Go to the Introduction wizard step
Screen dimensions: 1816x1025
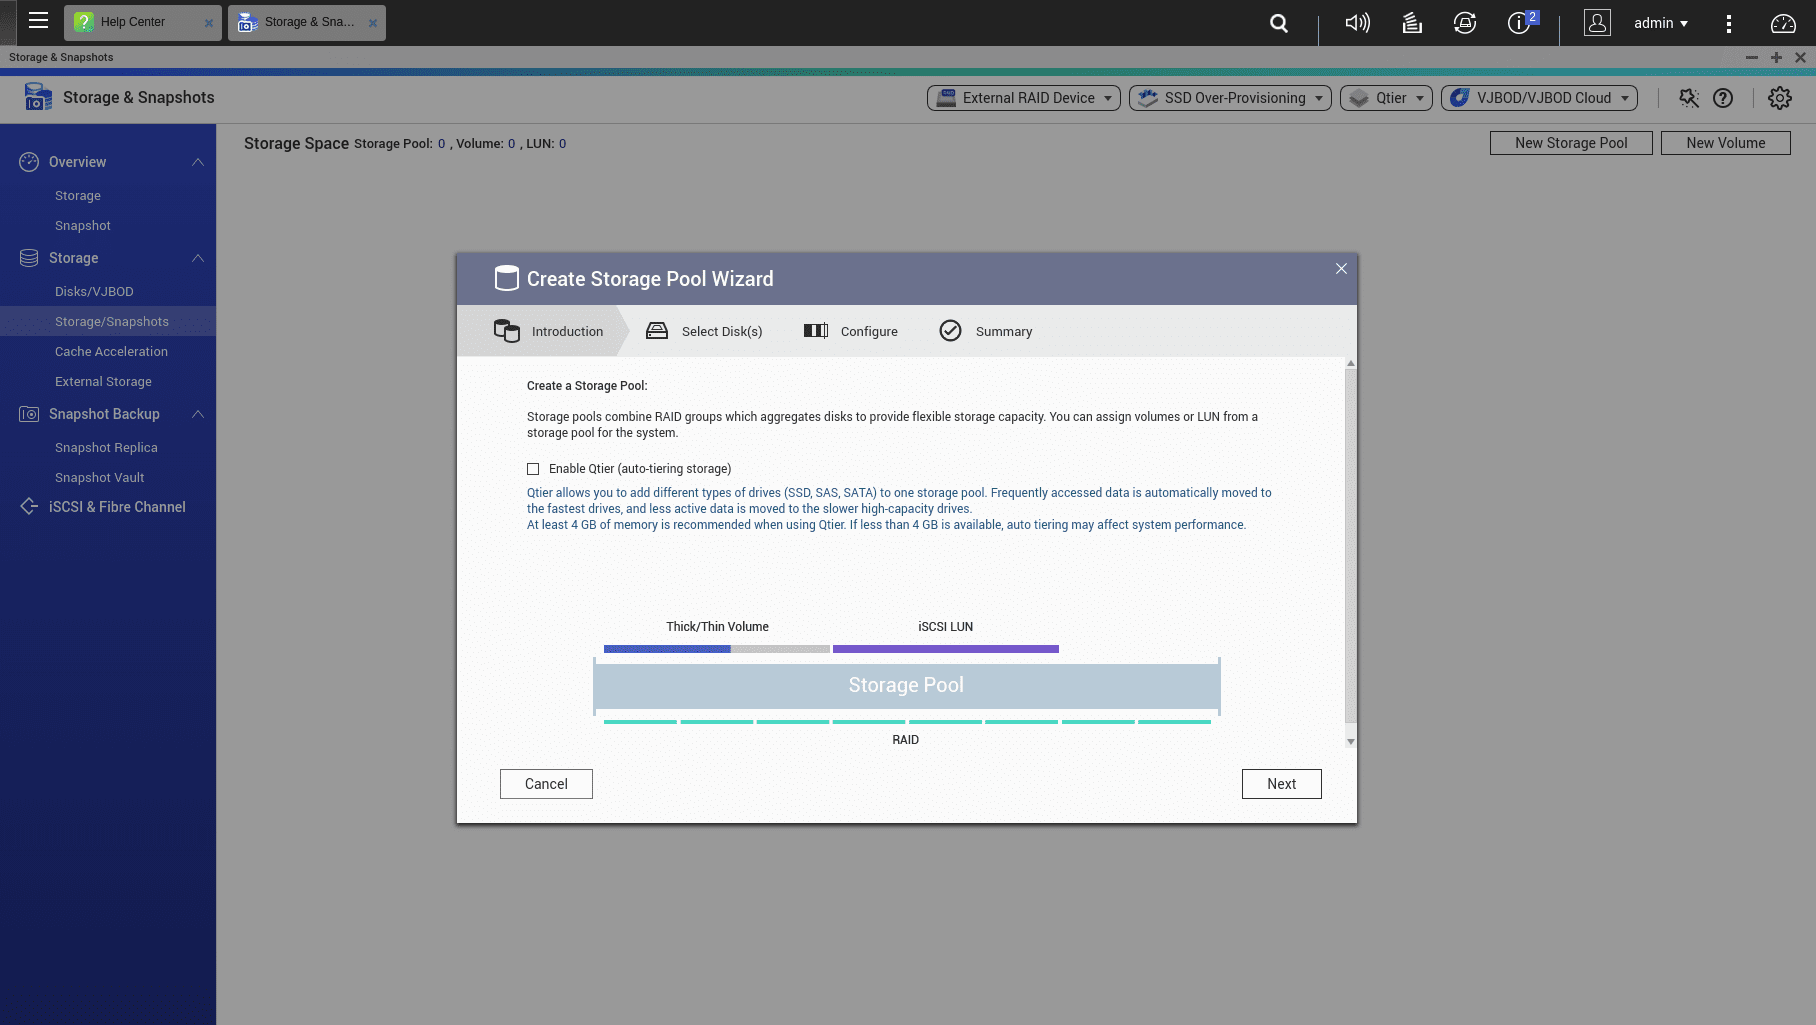click(x=543, y=331)
